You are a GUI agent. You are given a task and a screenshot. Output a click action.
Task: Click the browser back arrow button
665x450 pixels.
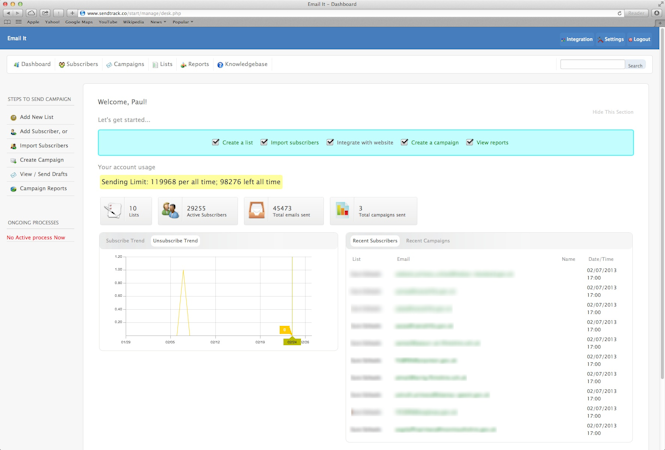tap(8, 13)
